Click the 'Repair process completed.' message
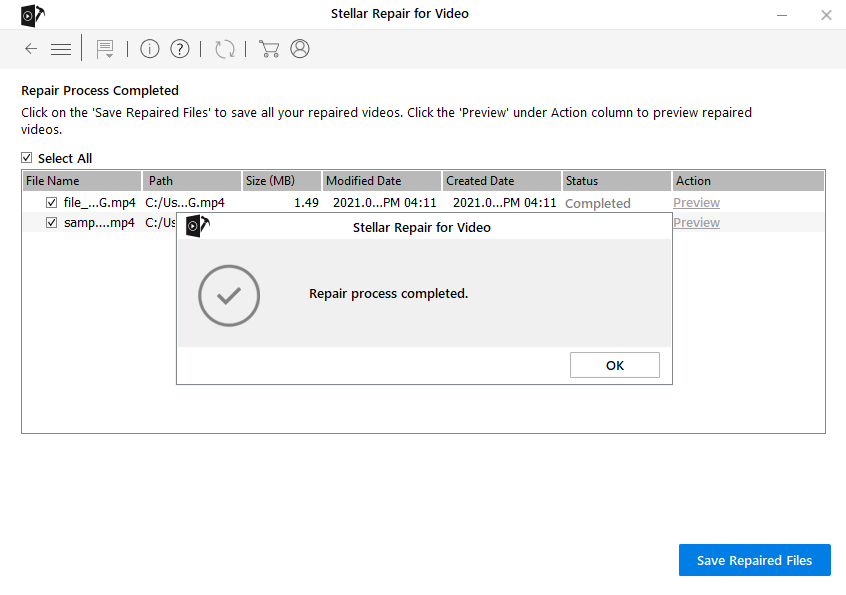 coord(388,293)
